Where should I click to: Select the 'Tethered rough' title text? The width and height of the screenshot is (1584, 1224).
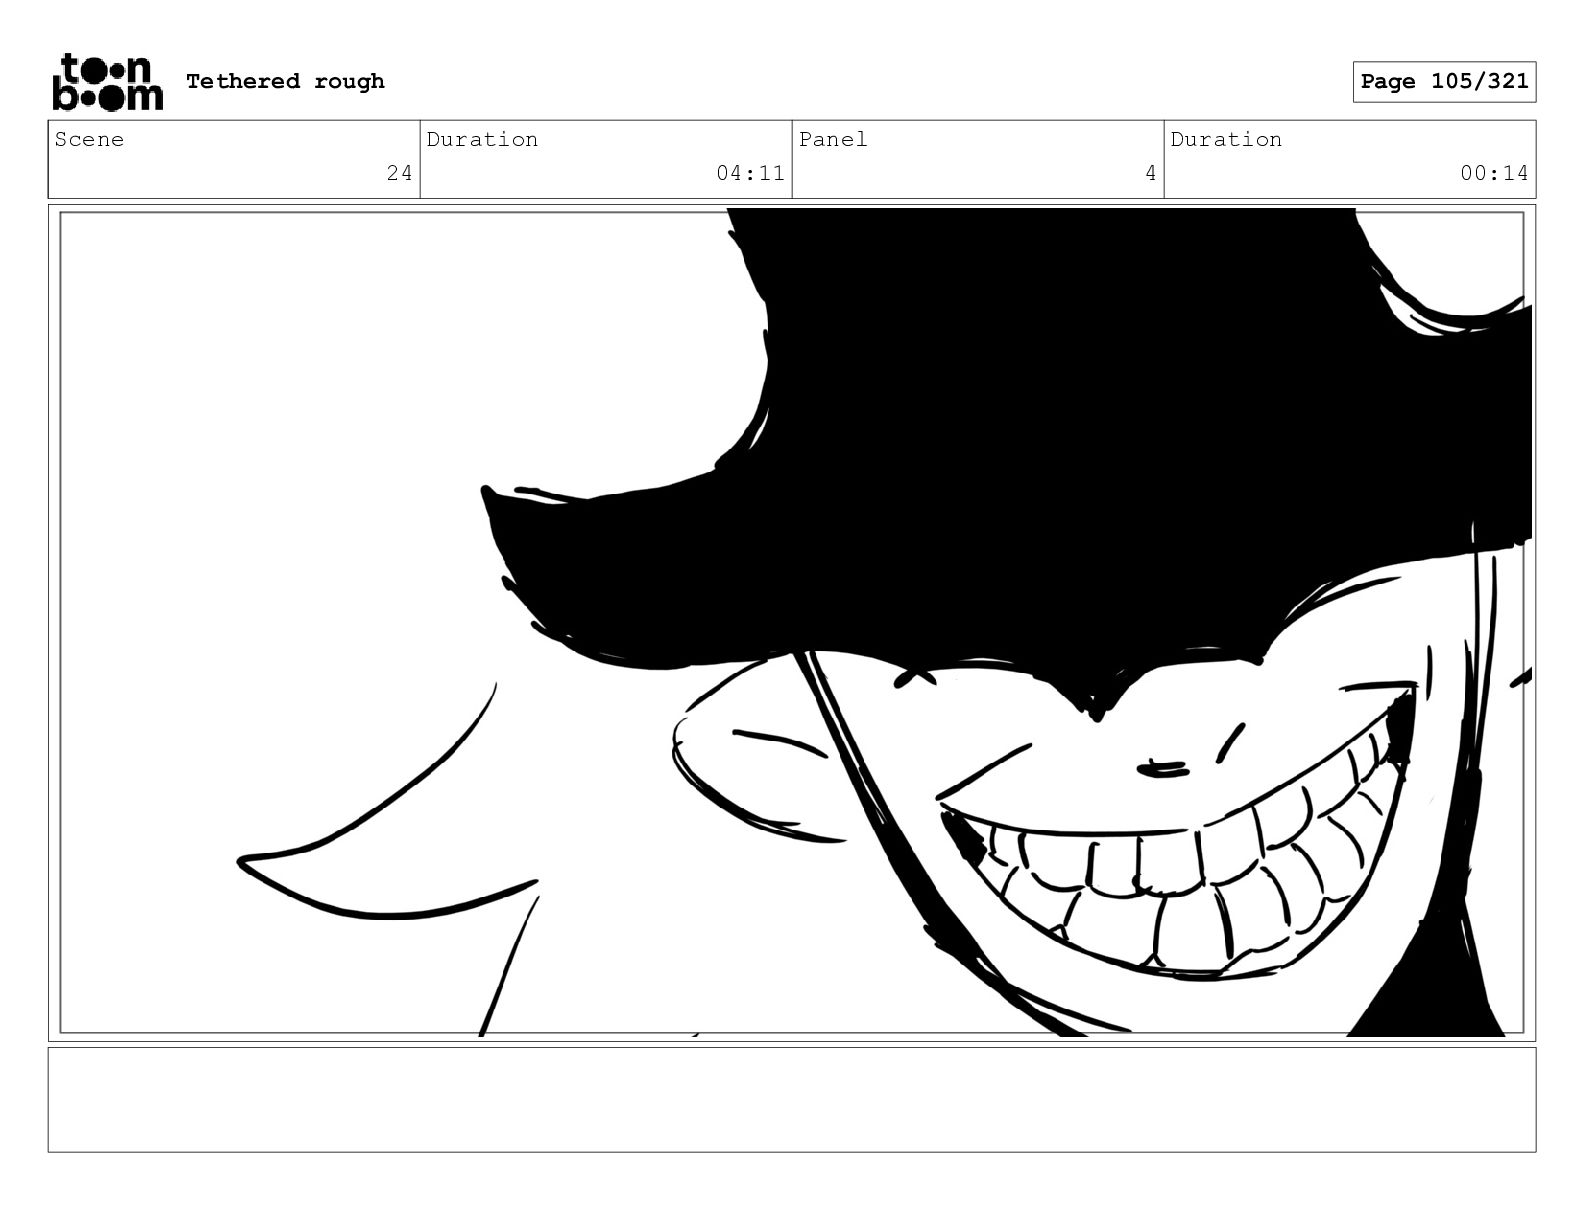tap(285, 81)
